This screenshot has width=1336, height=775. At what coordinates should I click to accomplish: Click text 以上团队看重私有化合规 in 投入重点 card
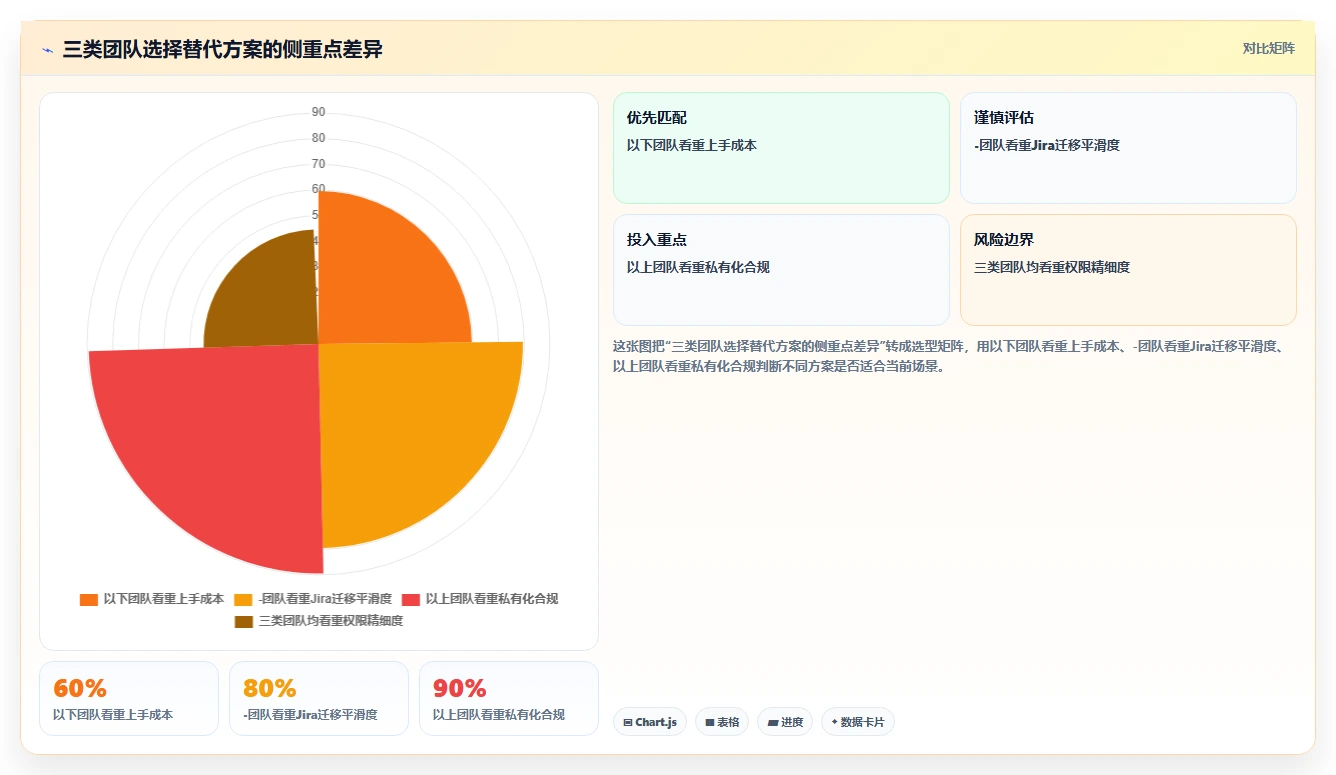point(698,267)
